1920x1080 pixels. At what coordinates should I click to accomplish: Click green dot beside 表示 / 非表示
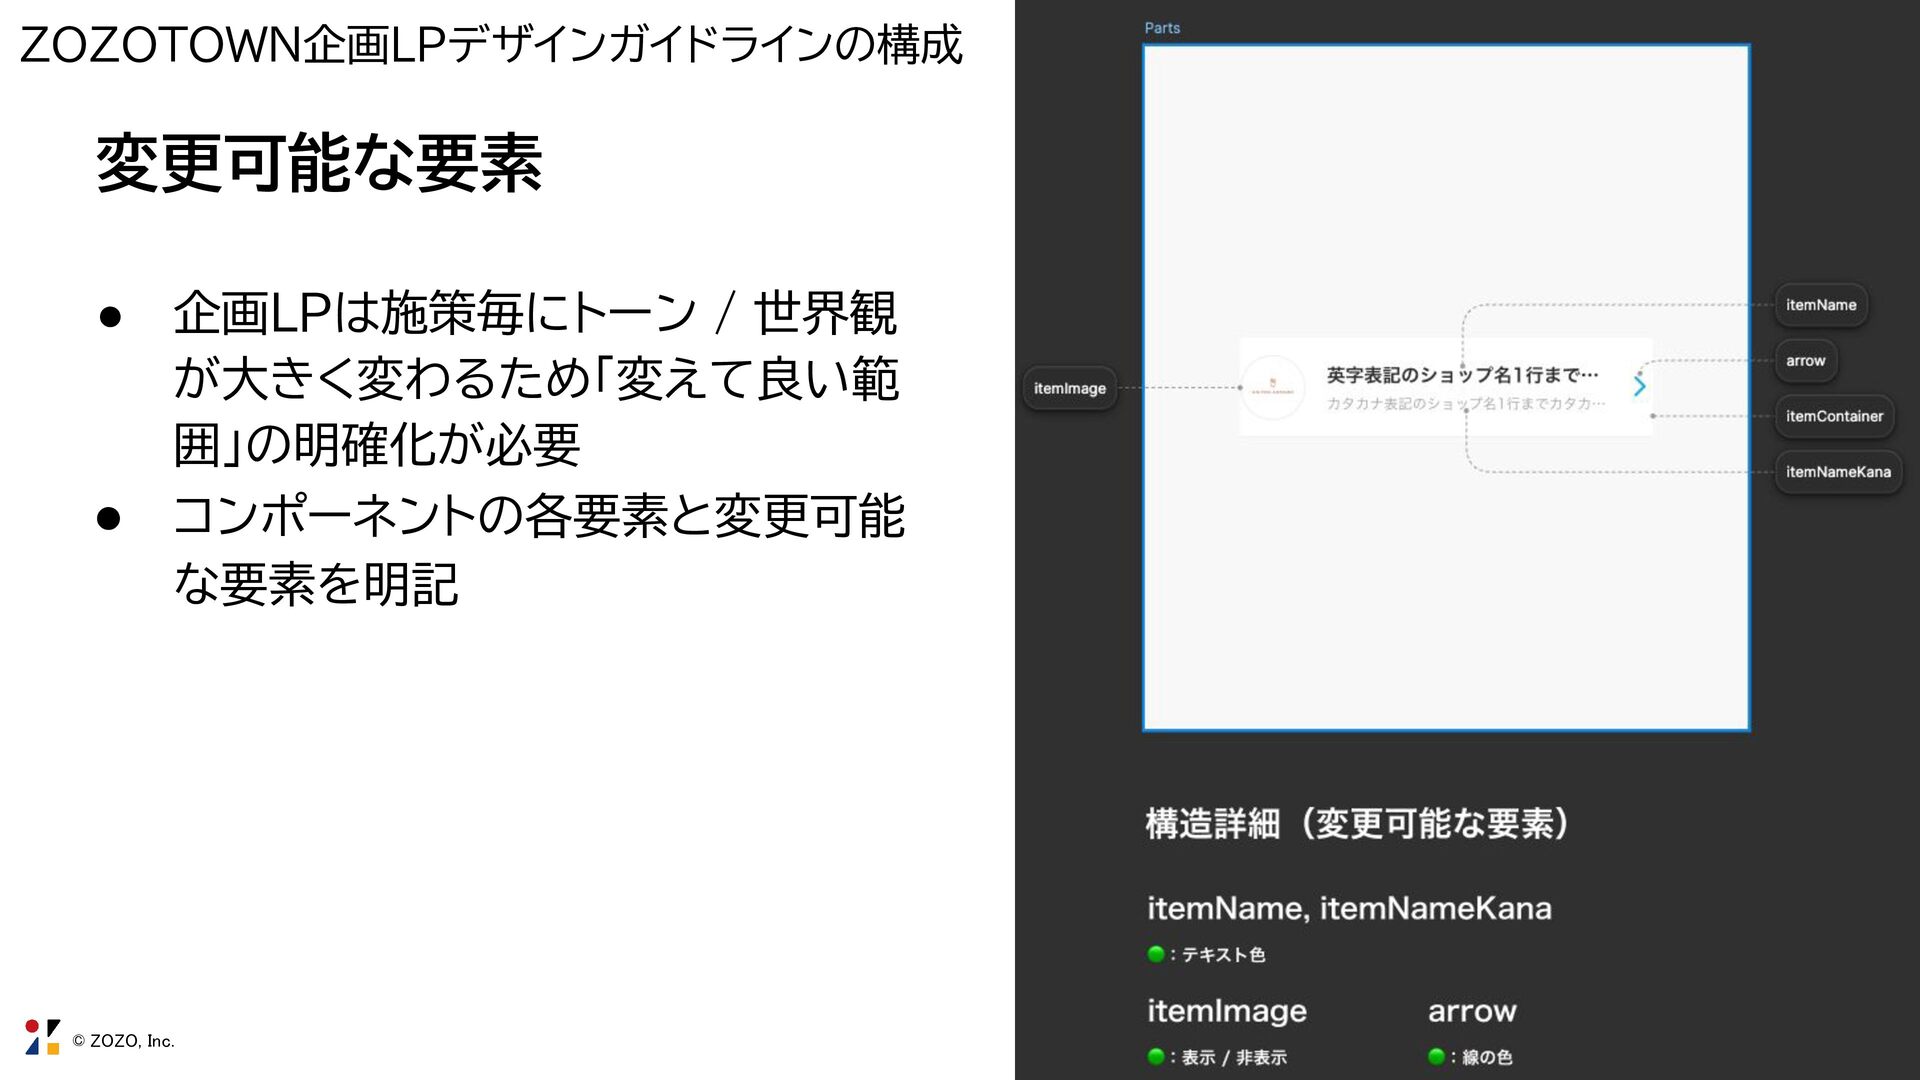tap(1156, 1057)
